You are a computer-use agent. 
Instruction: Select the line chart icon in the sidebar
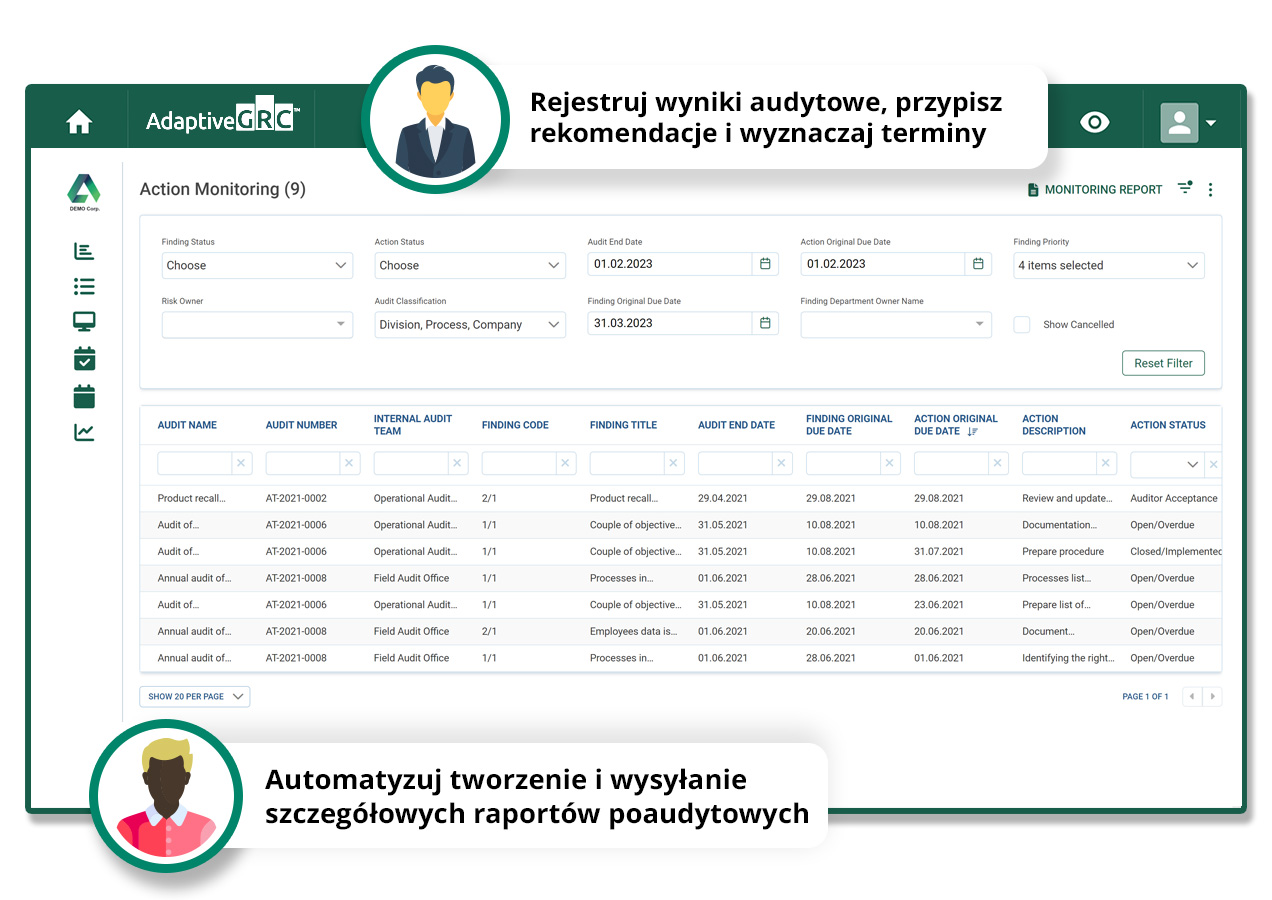[84, 432]
